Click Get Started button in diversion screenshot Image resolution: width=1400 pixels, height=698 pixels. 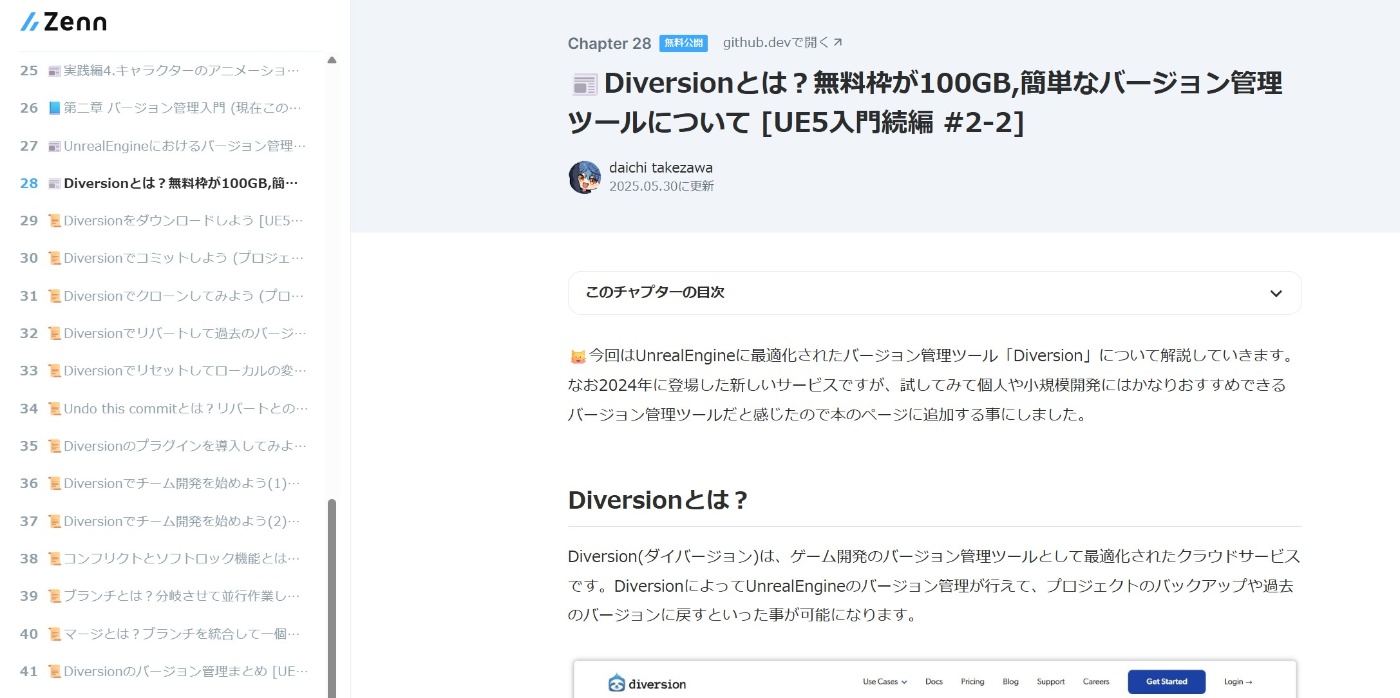click(1166, 682)
